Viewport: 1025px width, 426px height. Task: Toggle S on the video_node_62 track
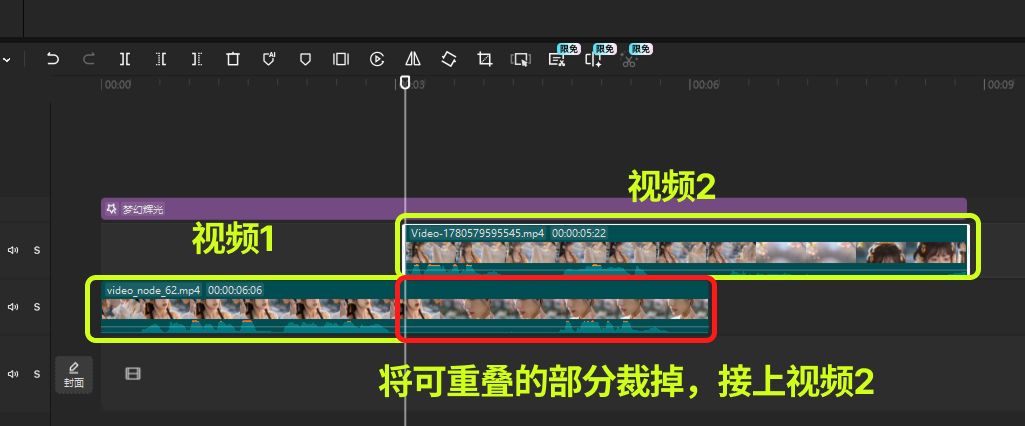tap(37, 307)
